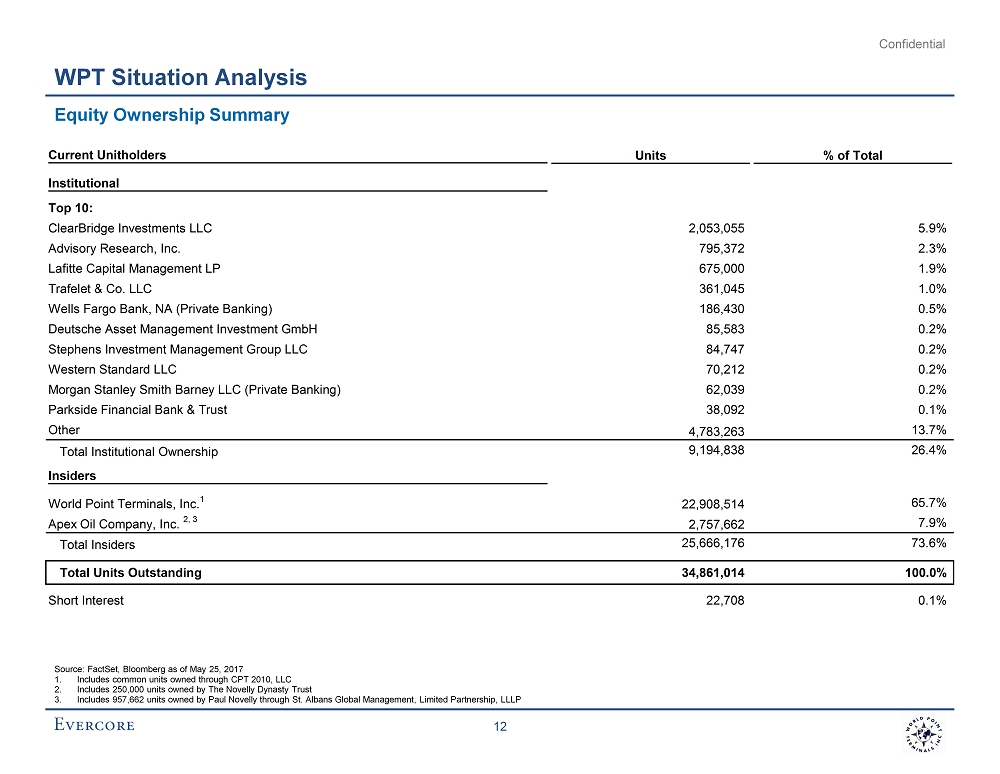Click the Insiders section heading
The height and width of the screenshot is (774, 1000).
72,476
